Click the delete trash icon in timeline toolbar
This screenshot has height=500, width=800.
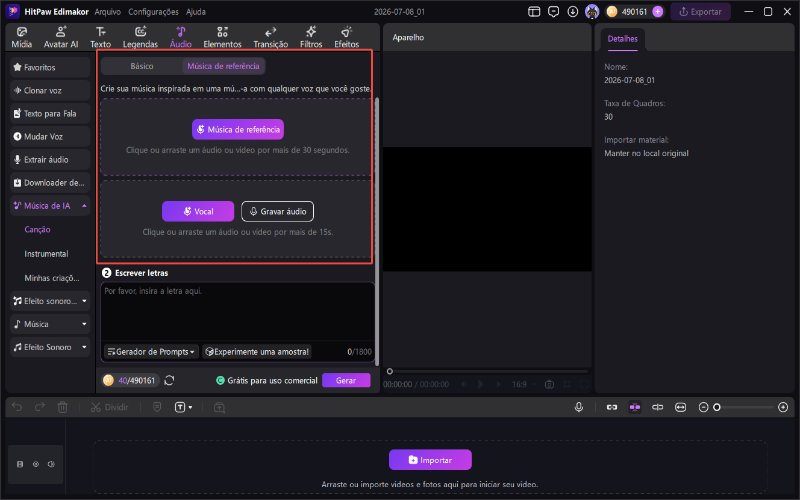pyautogui.click(x=62, y=407)
